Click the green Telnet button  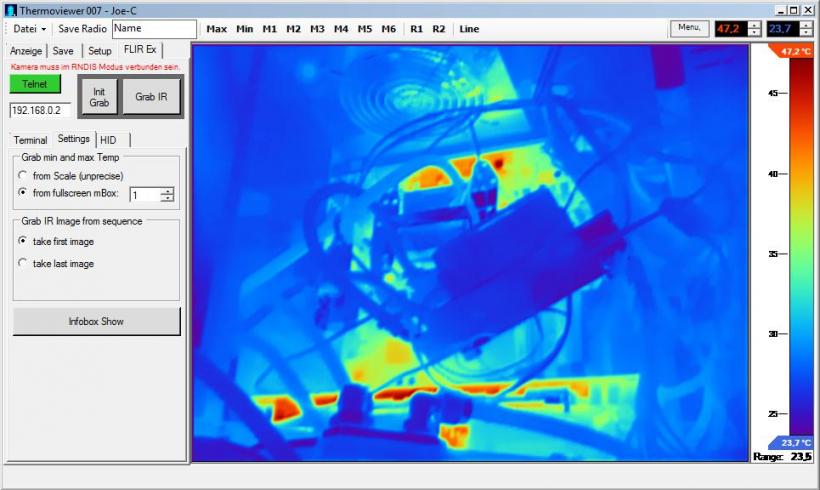coord(35,85)
